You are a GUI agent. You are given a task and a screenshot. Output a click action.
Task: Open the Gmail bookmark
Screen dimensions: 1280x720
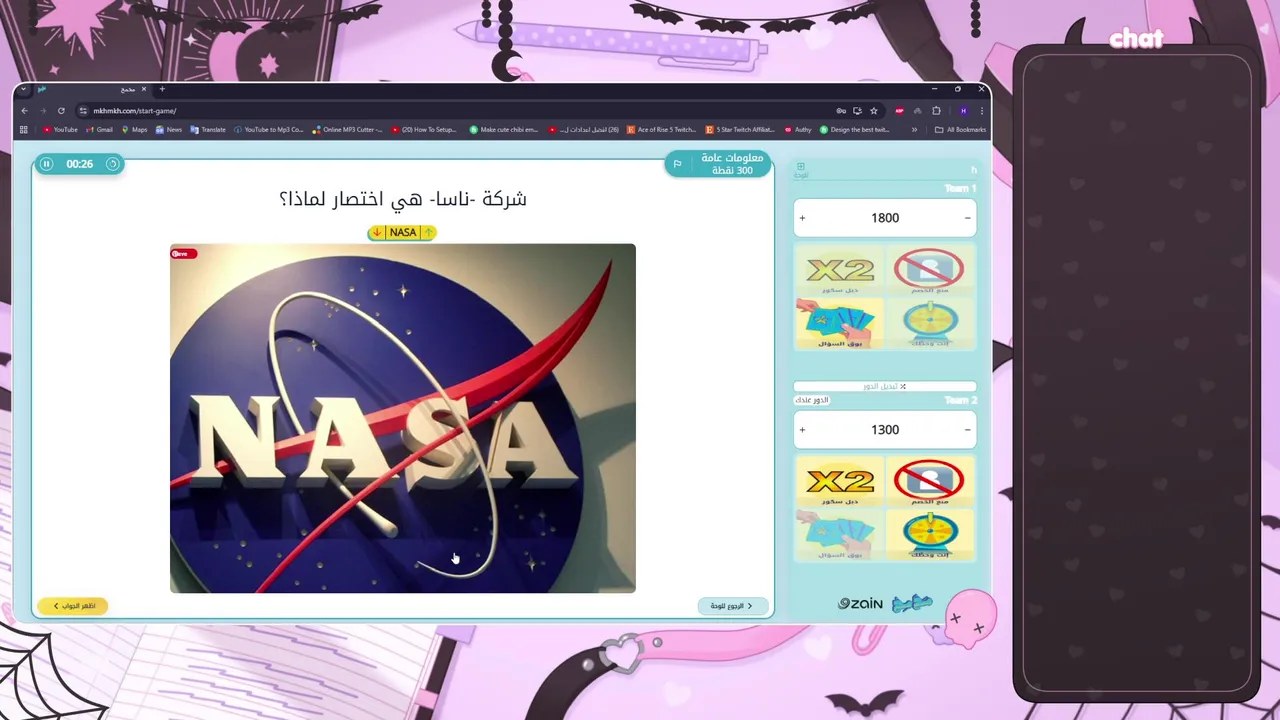point(99,130)
